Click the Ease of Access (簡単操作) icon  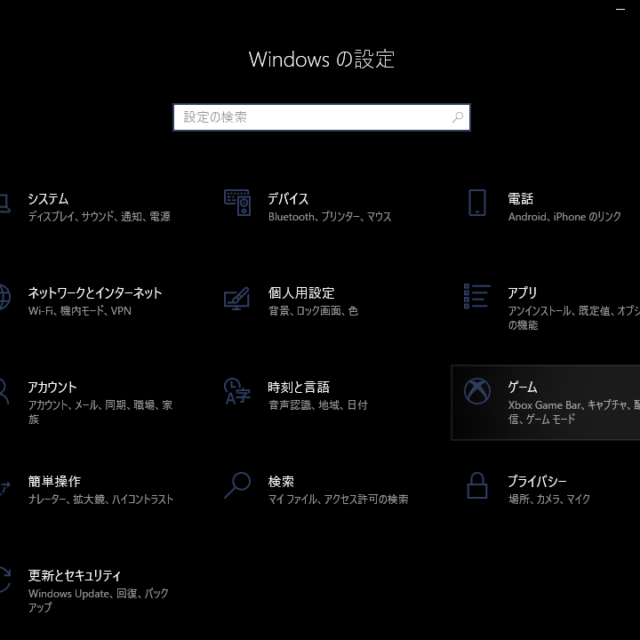4,488
